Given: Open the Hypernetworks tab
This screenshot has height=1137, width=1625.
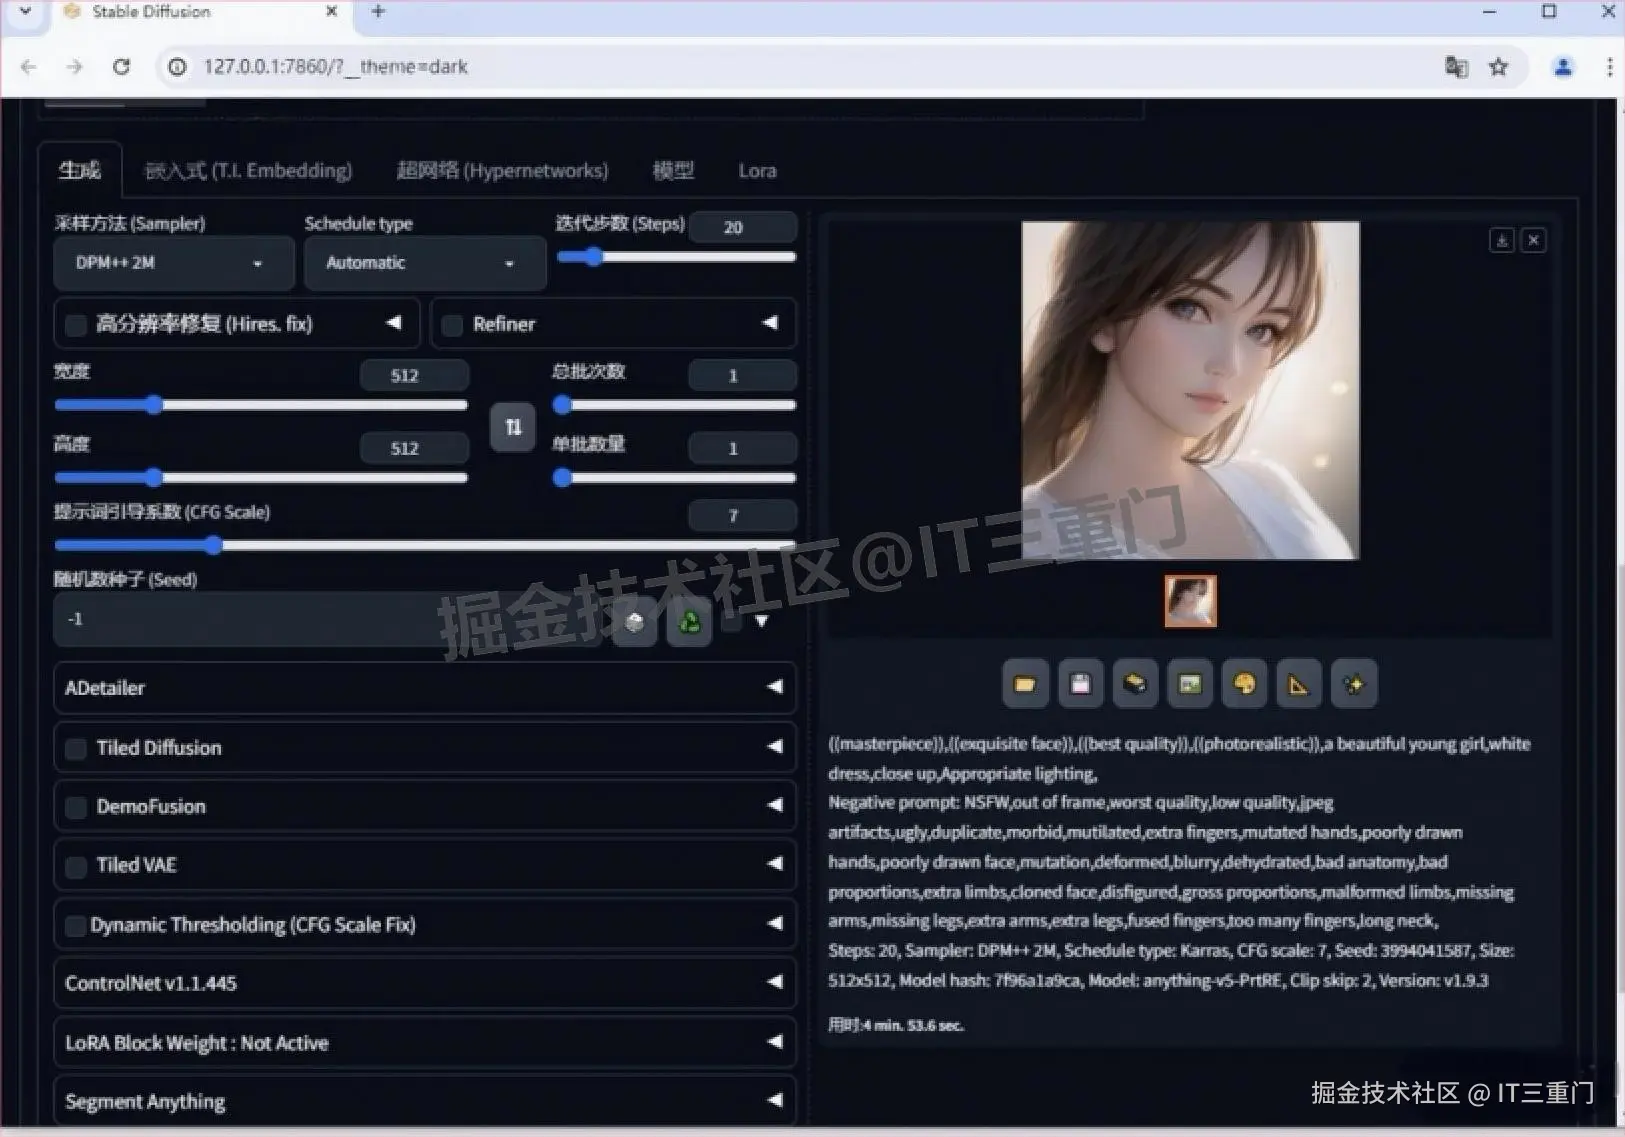Looking at the screenshot, I should point(500,170).
